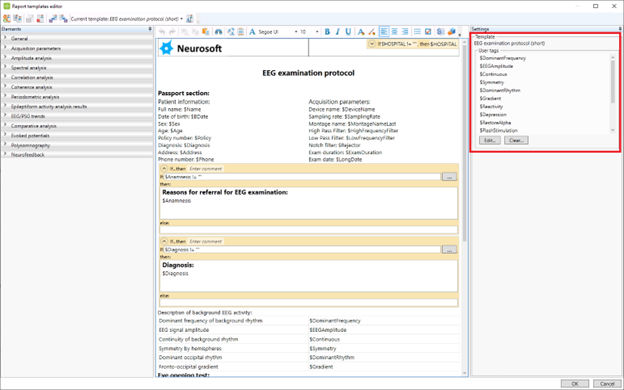Click the copy template icon in top toolbar
624x390 pixels.
click(18, 19)
